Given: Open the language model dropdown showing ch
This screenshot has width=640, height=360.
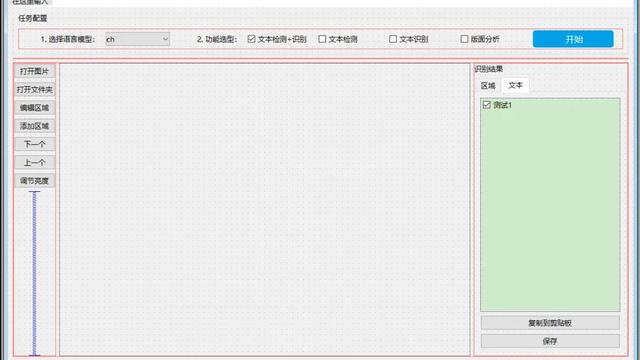Looking at the screenshot, I should (x=138, y=39).
